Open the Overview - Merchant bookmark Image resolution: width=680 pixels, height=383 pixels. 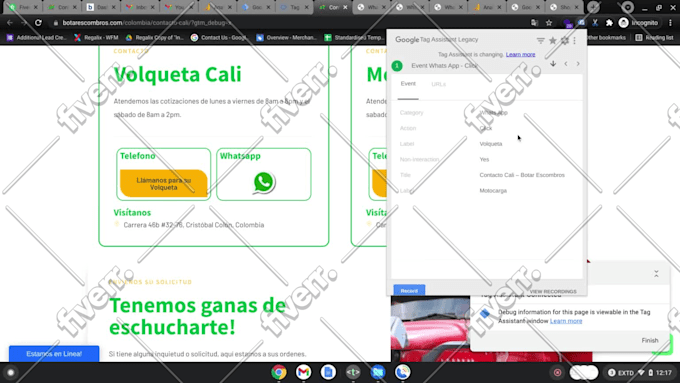[286, 38]
